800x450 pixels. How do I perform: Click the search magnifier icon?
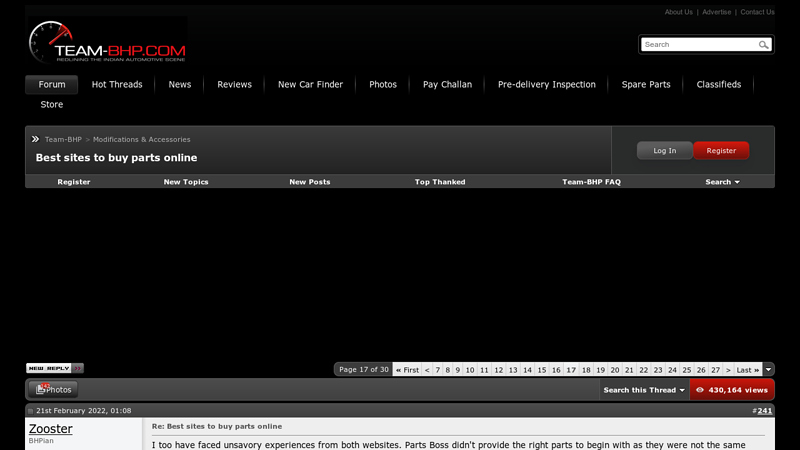click(764, 45)
